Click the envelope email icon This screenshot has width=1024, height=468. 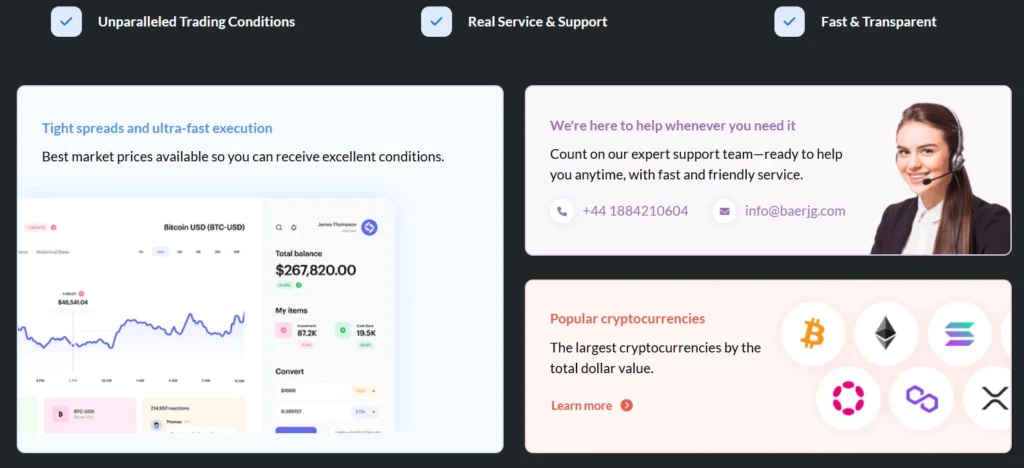(724, 211)
